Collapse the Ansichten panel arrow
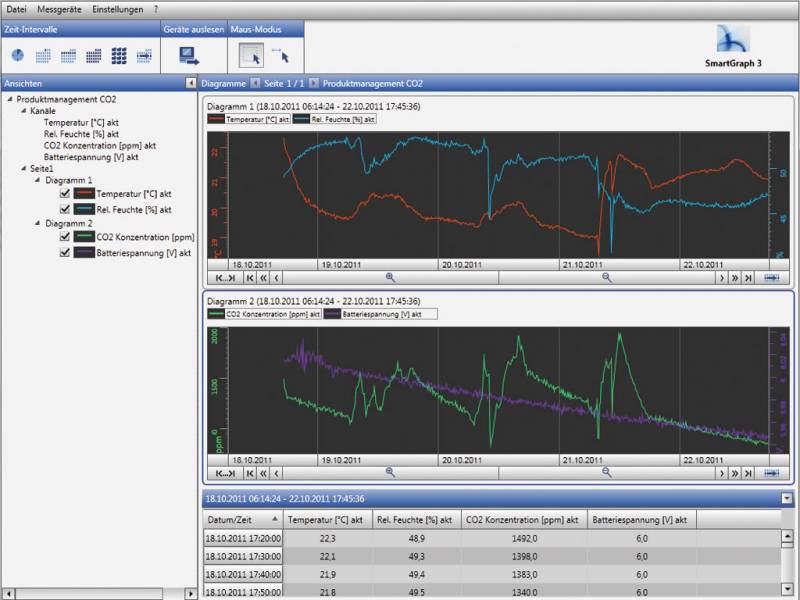 pyautogui.click(x=191, y=83)
